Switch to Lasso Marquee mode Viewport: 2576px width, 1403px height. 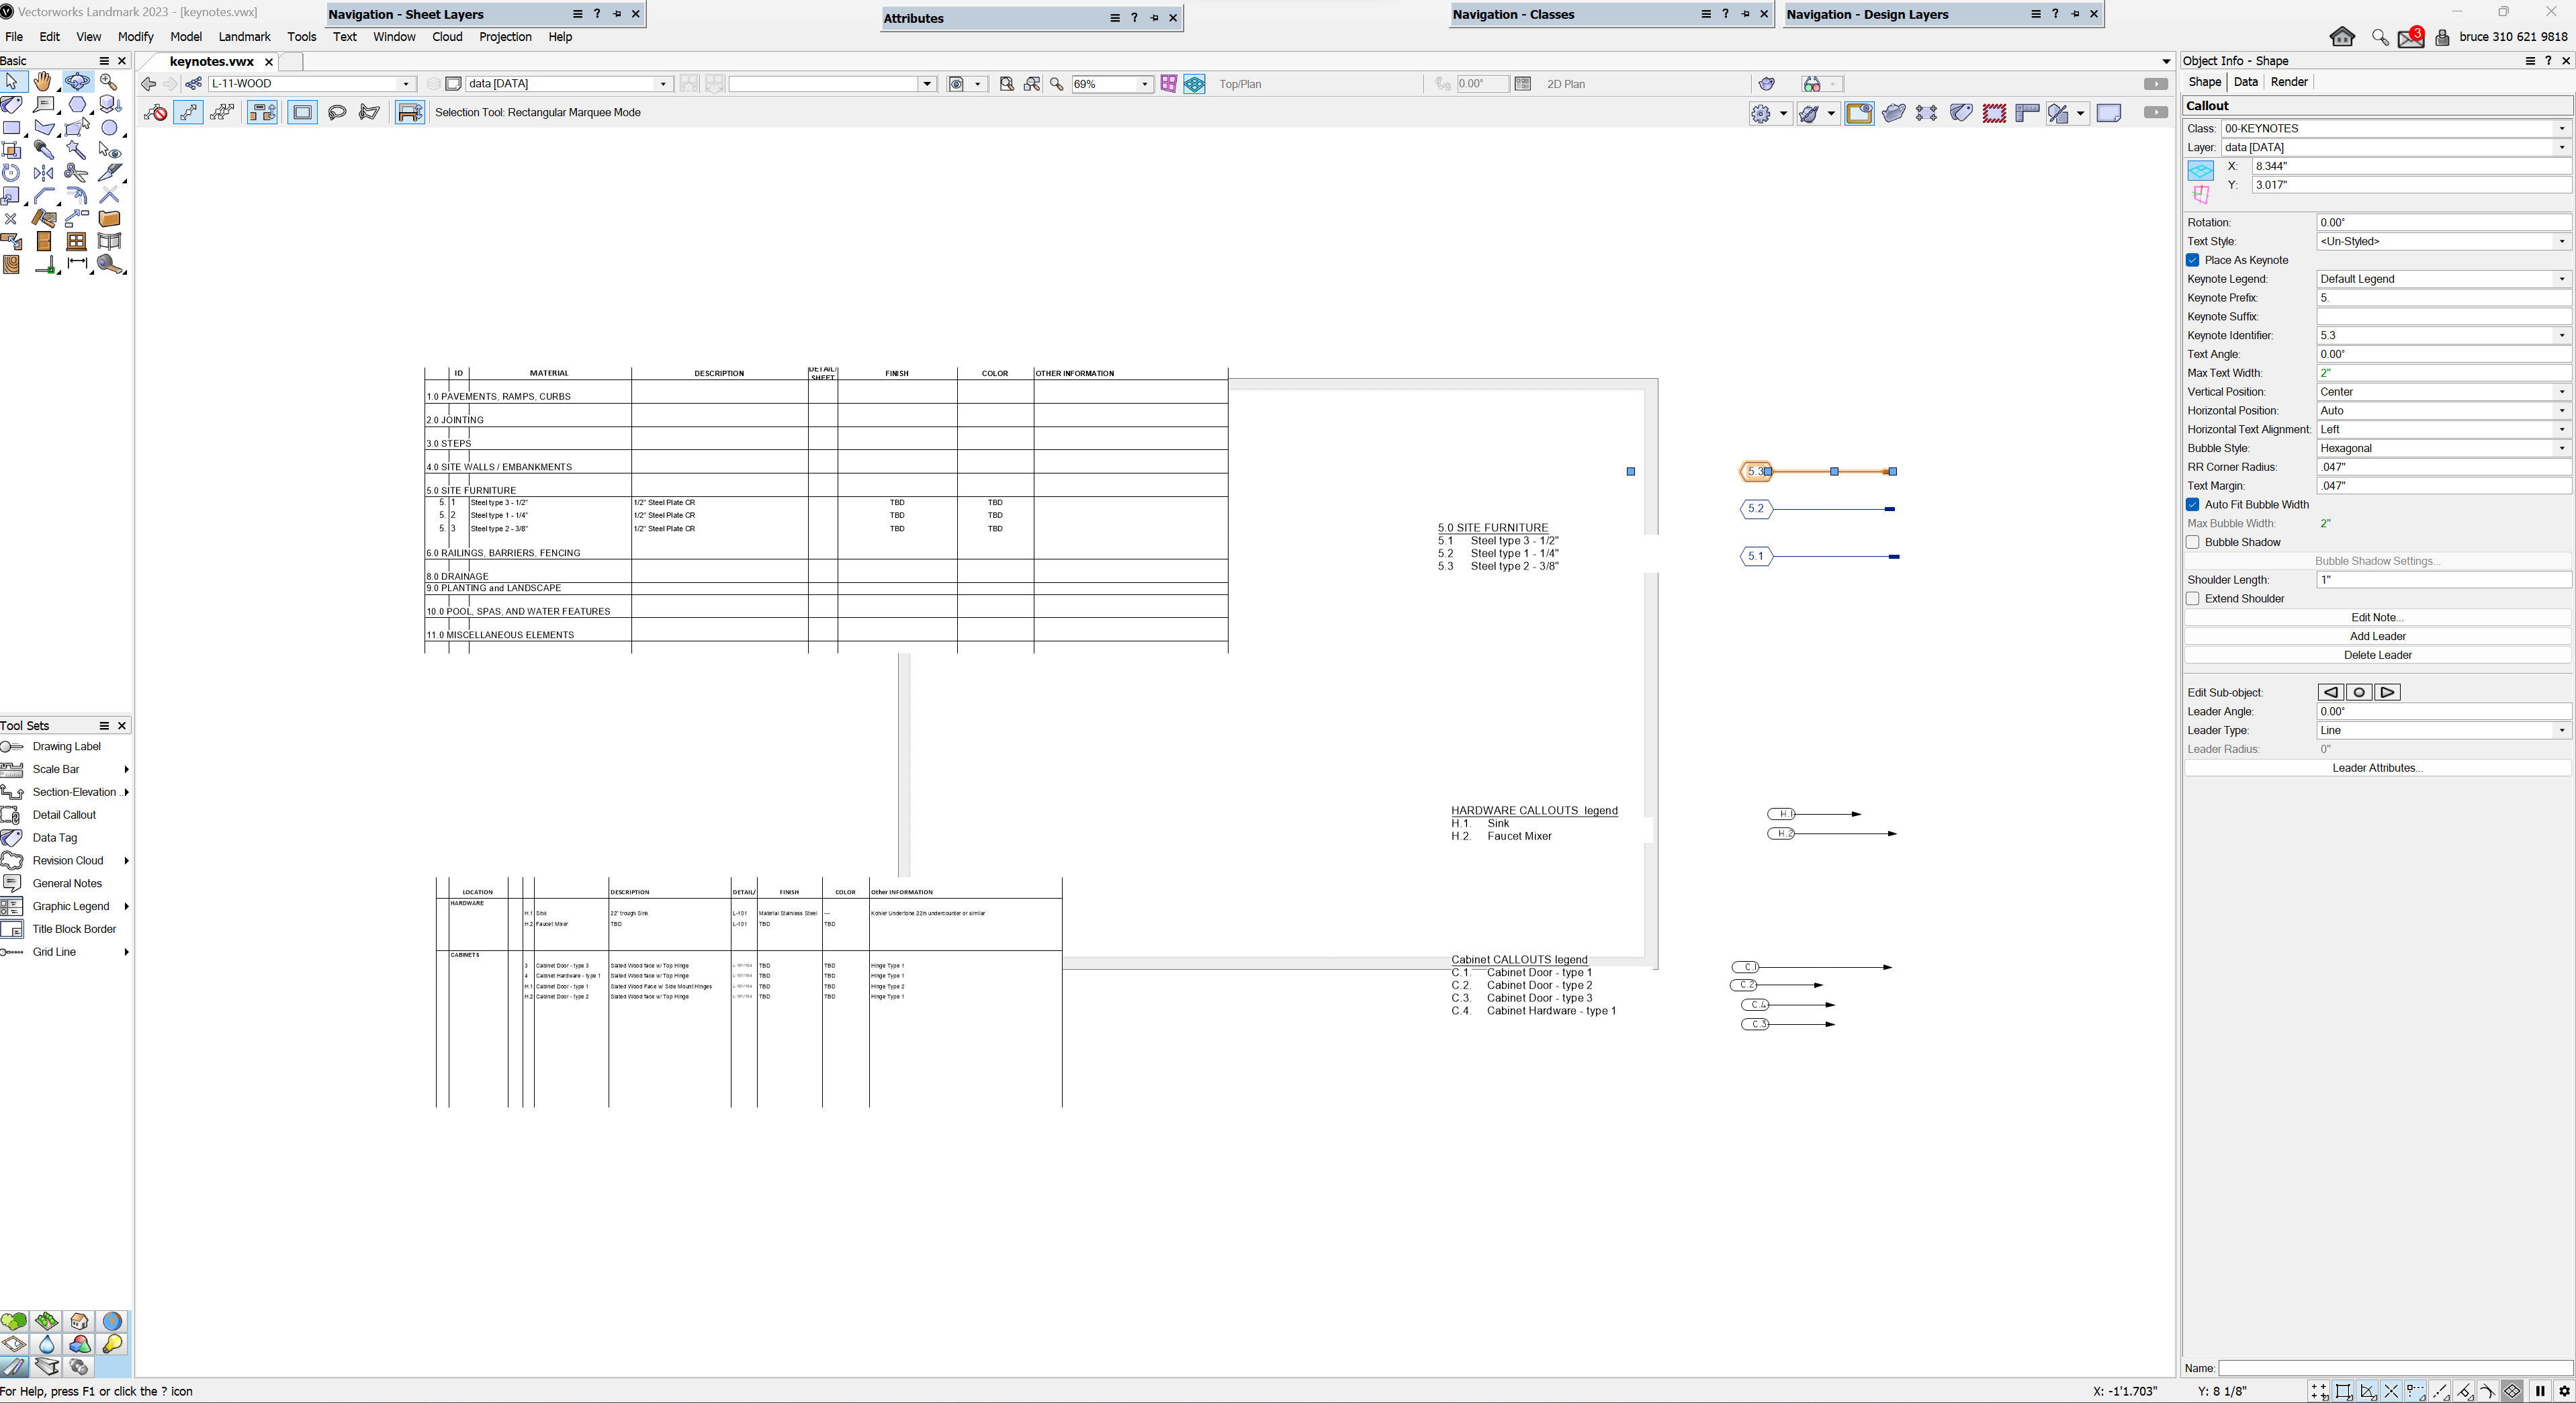click(337, 113)
